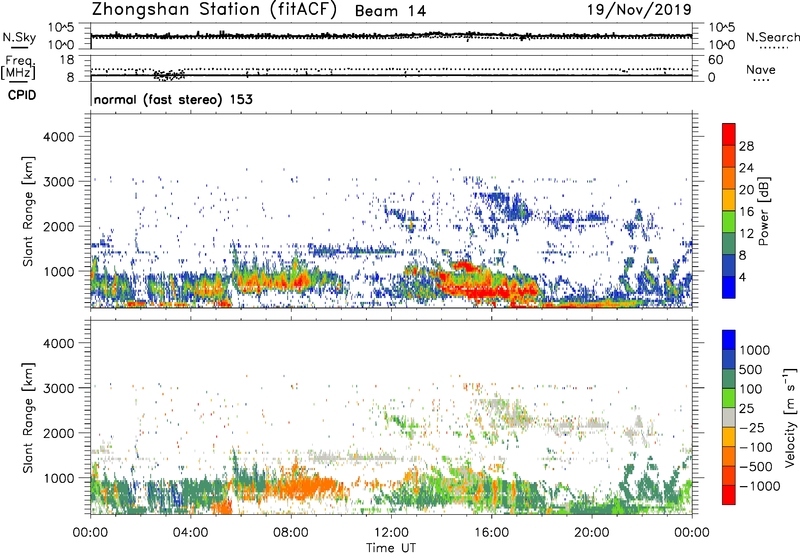Click the 'Beam 14' label
The width and height of the screenshot is (800, 554).
tap(390, 11)
